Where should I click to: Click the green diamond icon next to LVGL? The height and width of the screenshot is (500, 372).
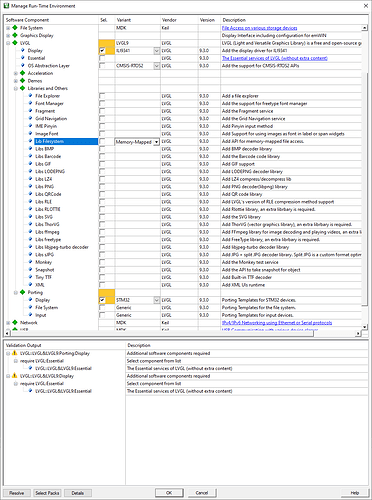(x=15, y=43)
